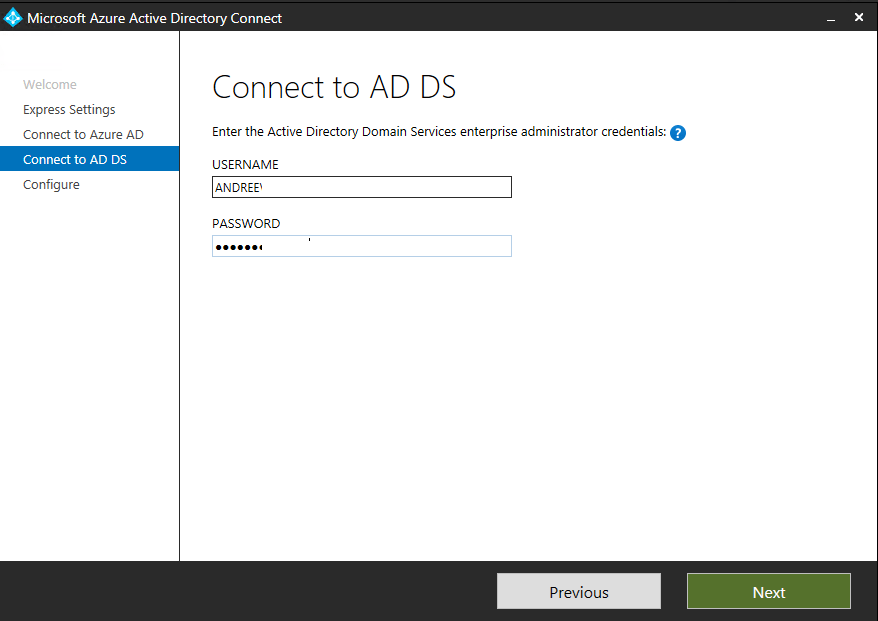Click the 'Connect to AD DS' page heading
878x621 pixels.
334,87
